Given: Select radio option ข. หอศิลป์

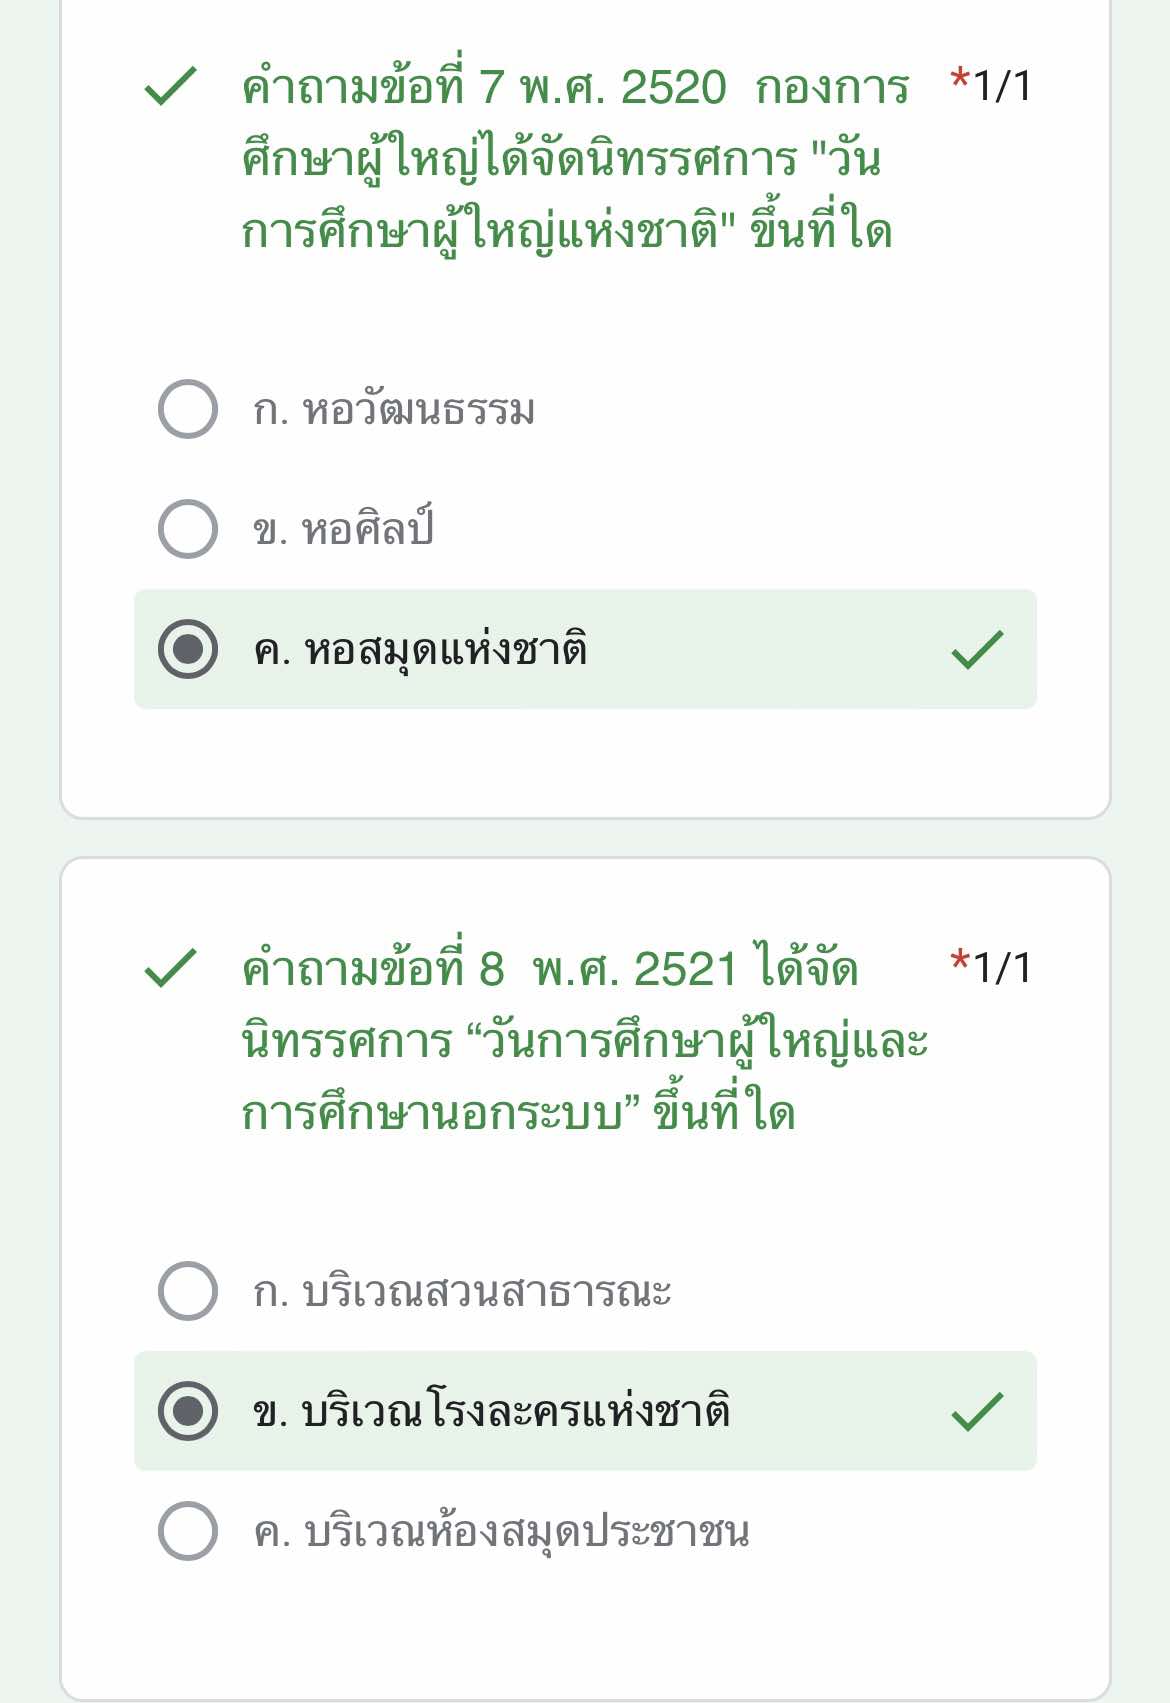Looking at the screenshot, I should tap(188, 529).
